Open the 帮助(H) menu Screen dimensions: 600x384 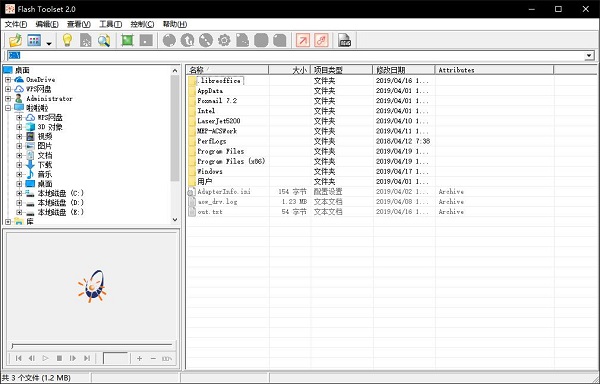[x=174, y=24]
